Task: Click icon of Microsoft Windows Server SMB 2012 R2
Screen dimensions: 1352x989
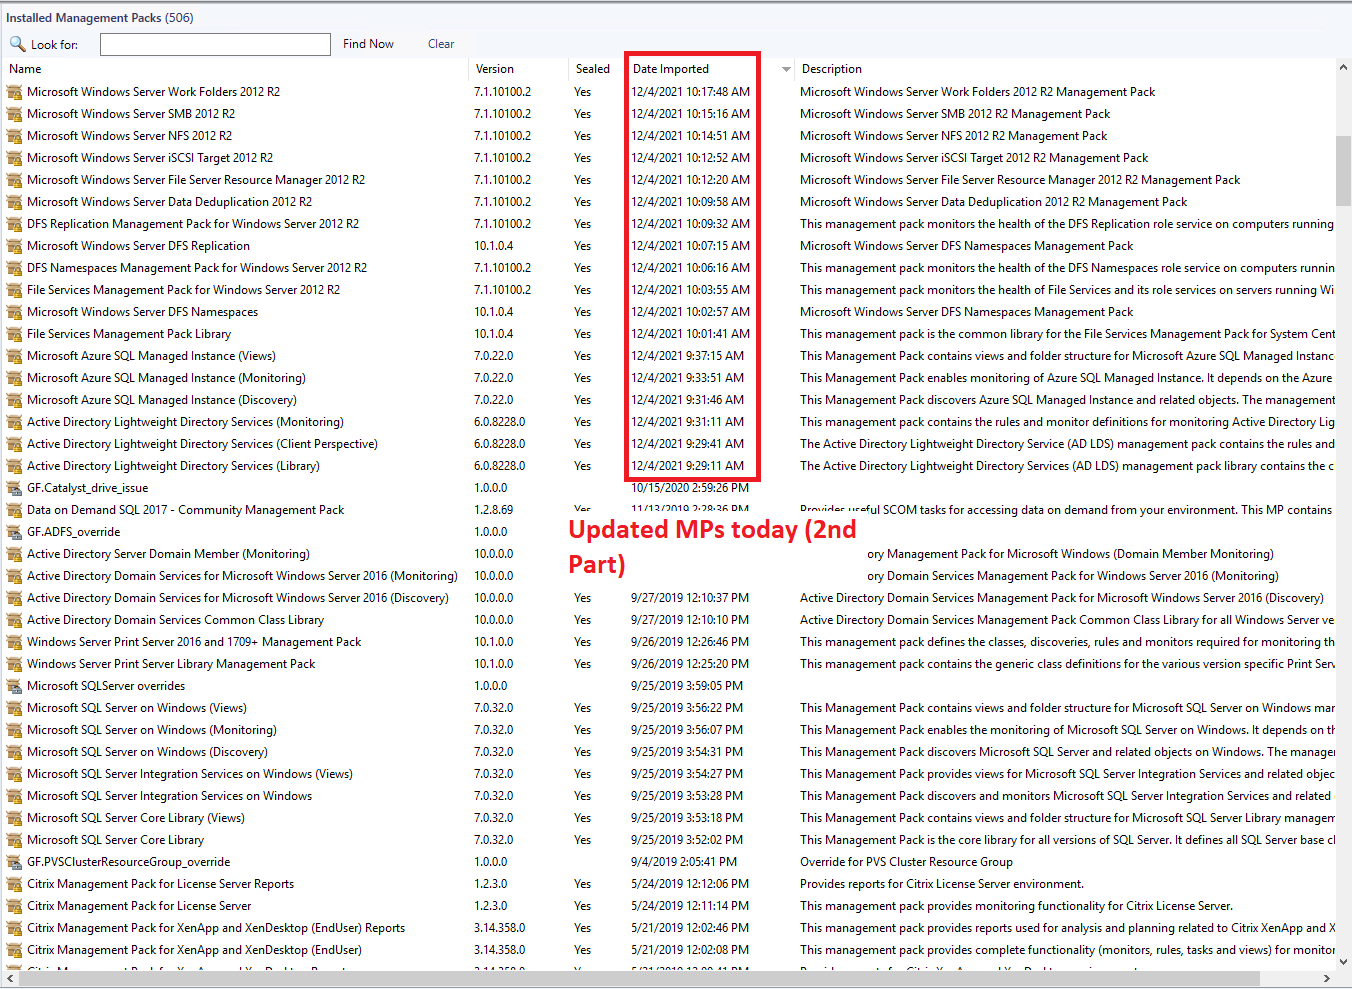Action: (14, 114)
